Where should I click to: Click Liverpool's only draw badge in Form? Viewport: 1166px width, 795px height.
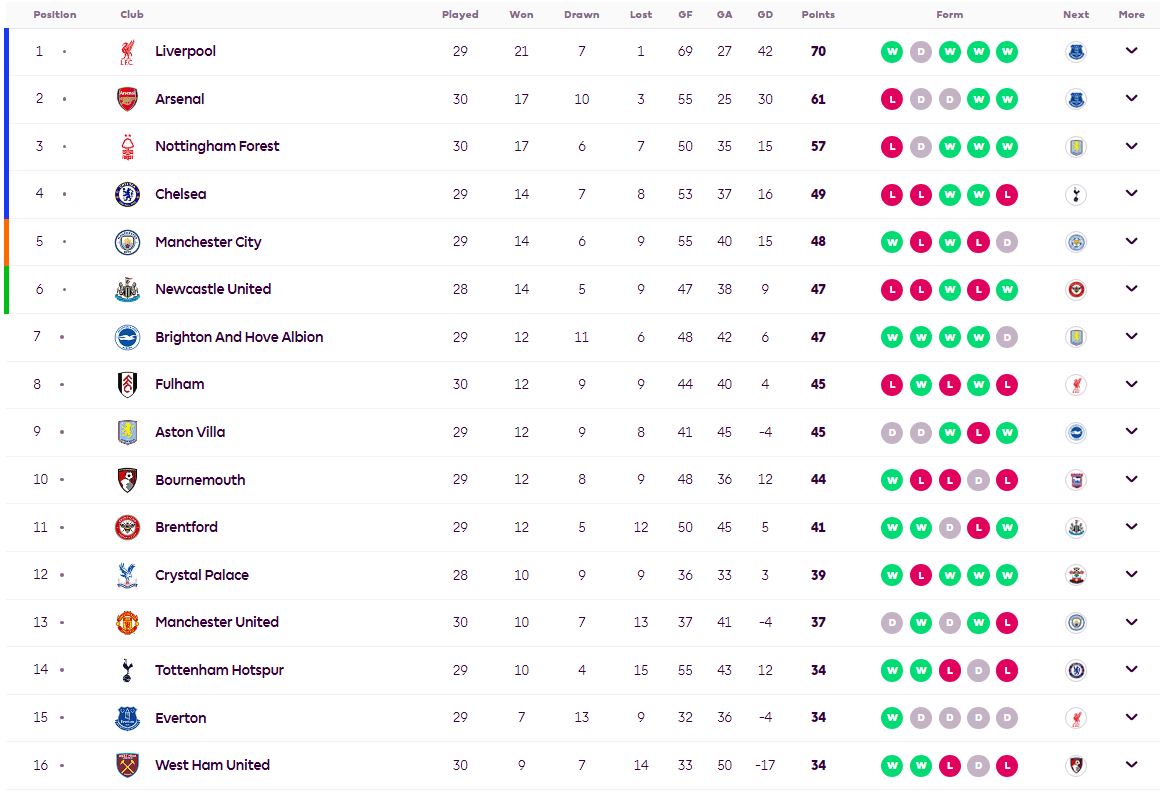click(x=920, y=52)
